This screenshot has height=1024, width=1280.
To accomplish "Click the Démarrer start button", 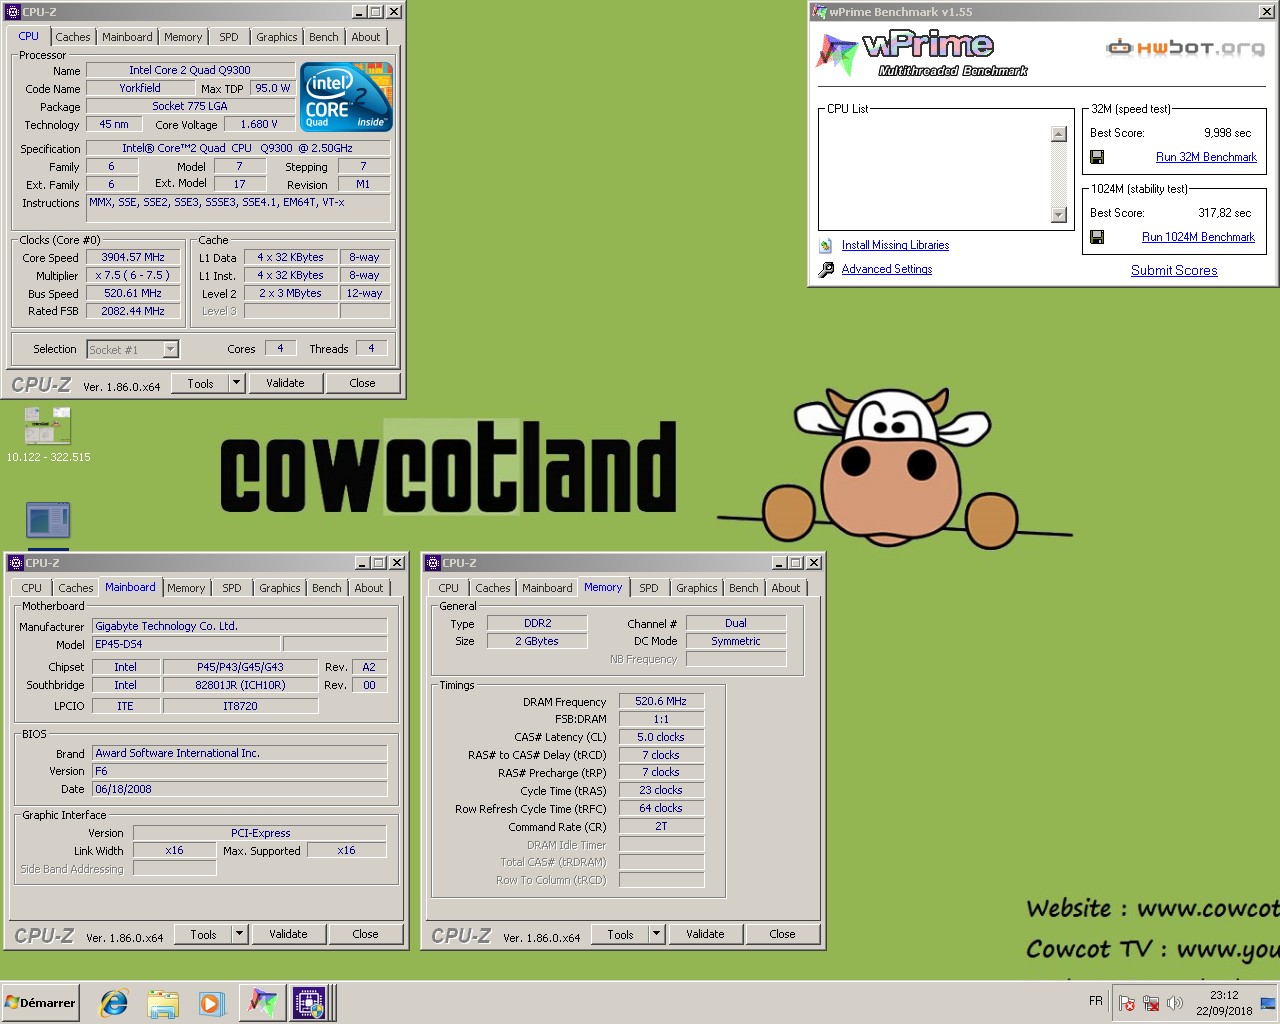I will tap(40, 1002).
